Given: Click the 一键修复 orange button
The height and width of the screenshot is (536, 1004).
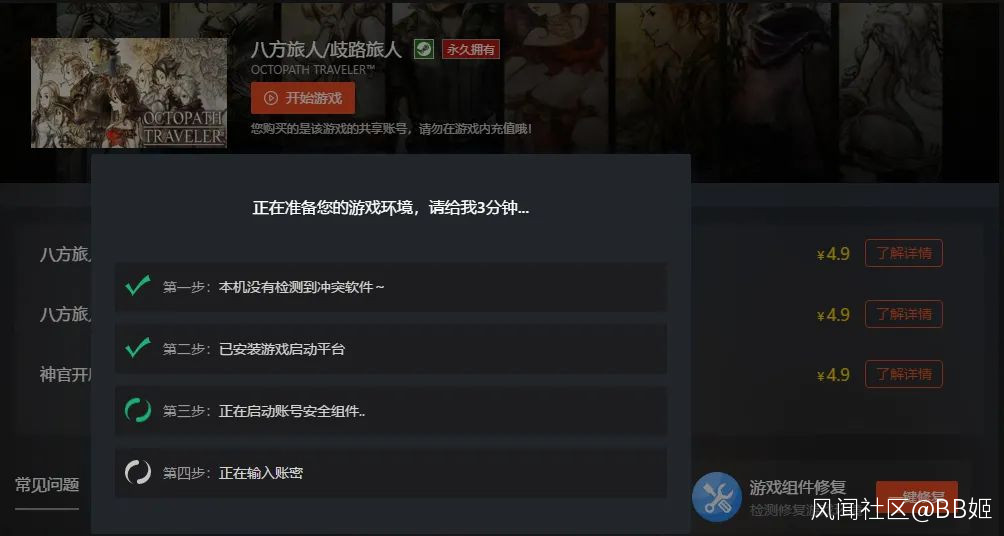Looking at the screenshot, I should point(917,496).
